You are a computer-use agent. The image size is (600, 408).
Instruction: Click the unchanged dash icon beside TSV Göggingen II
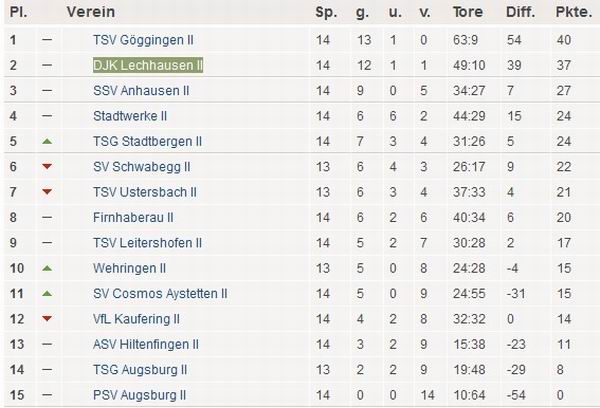pos(47,40)
